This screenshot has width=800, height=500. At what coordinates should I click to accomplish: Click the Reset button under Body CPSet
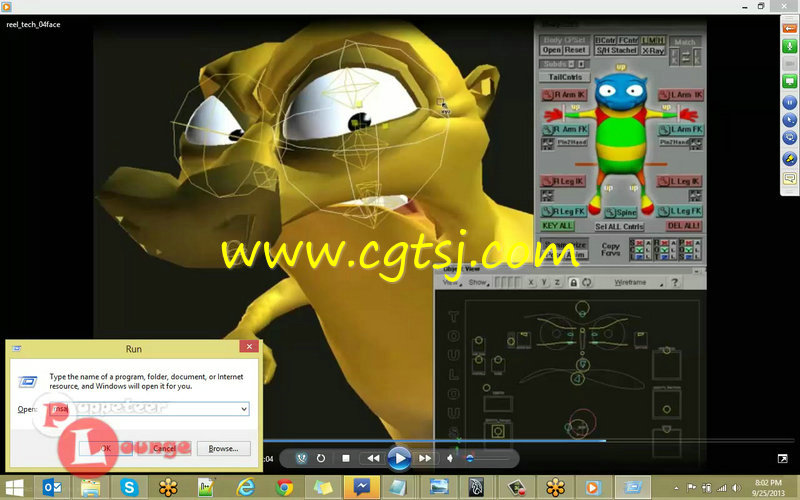click(x=575, y=50)
